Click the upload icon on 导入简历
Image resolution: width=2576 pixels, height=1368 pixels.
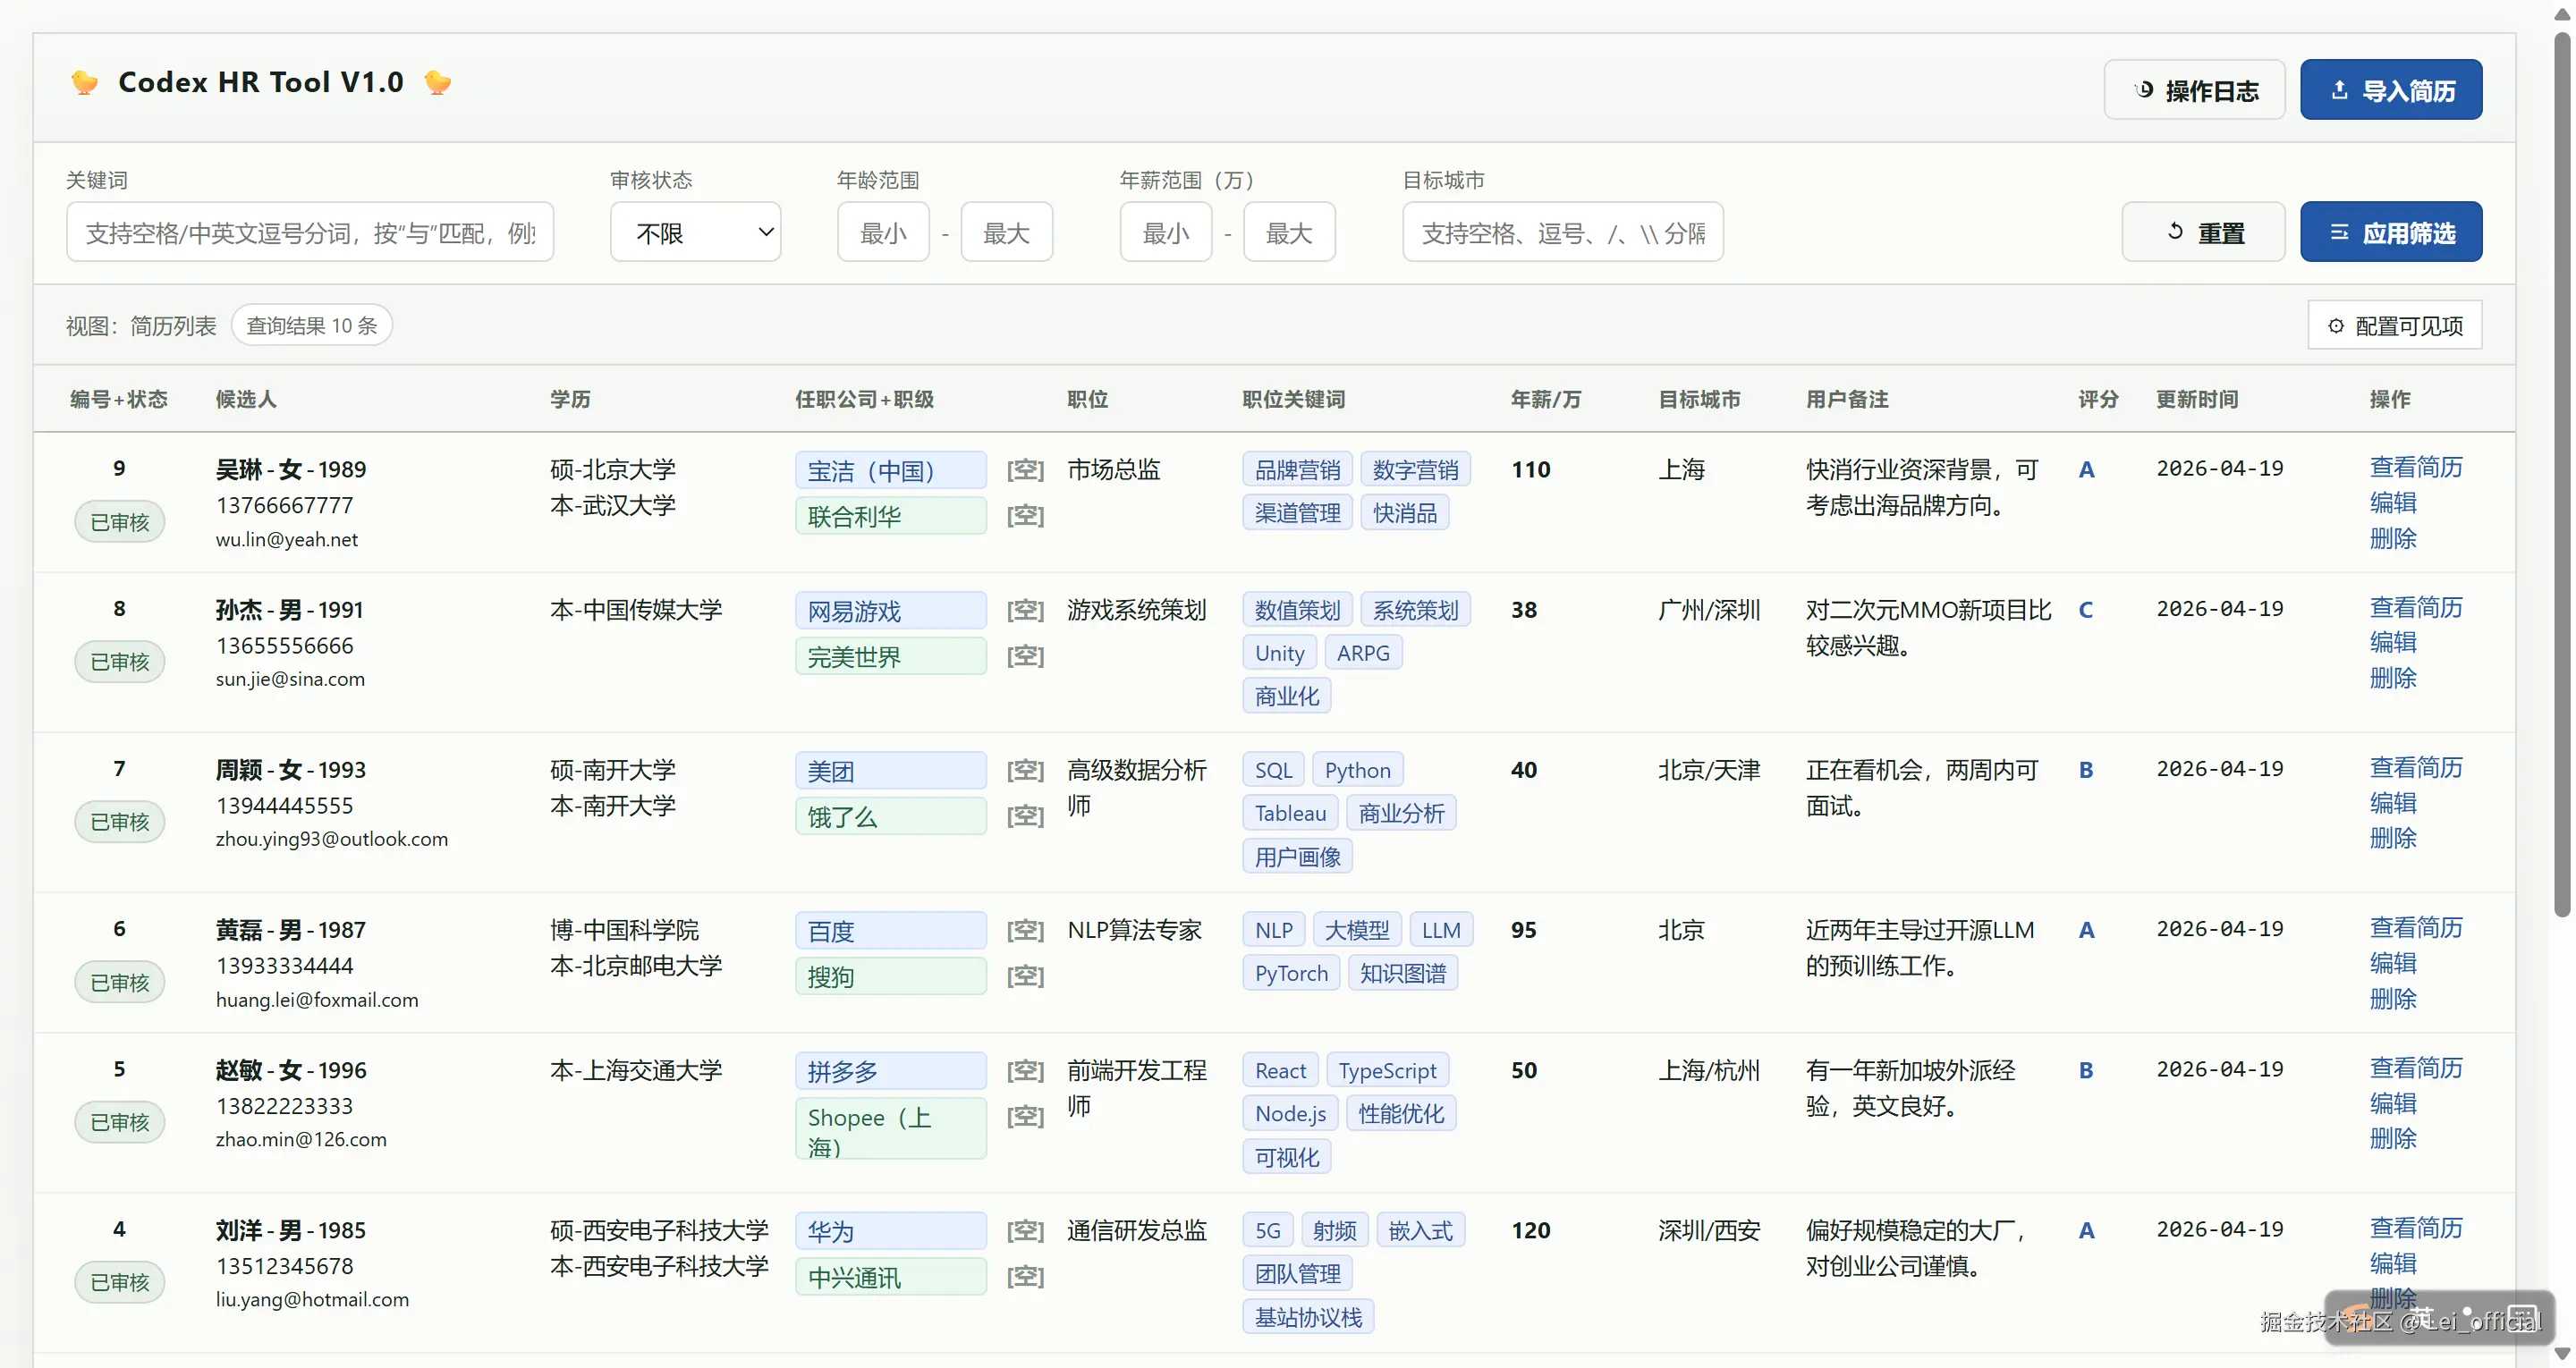(x=2339, y=90)
